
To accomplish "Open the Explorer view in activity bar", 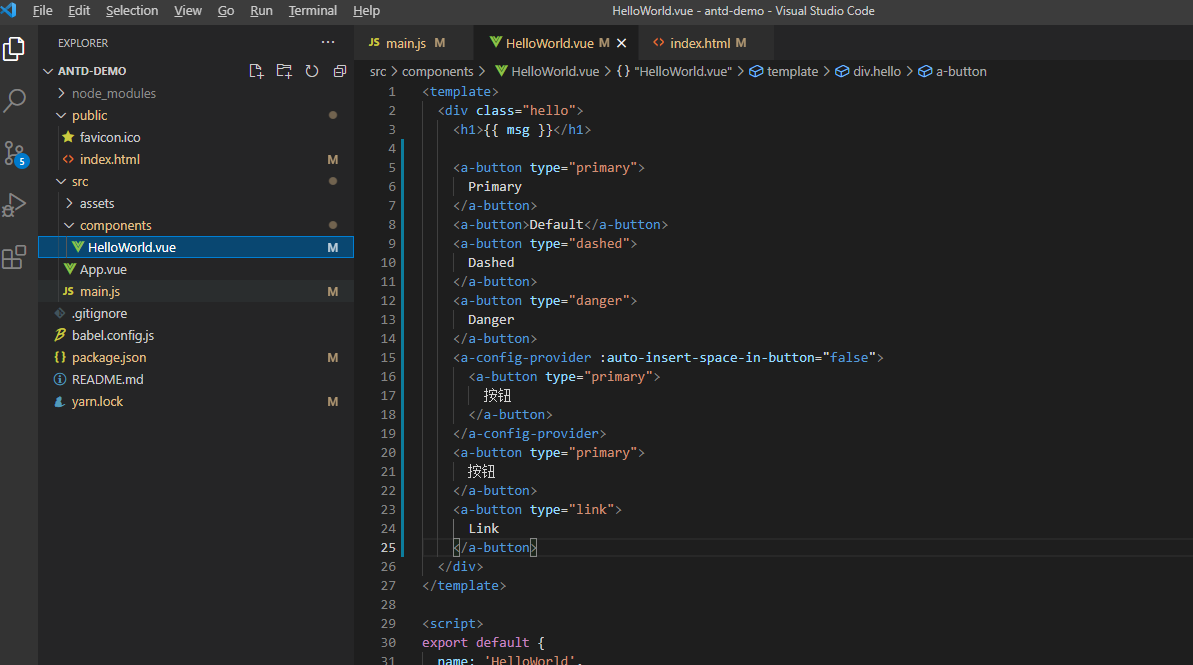I will 14,49.
